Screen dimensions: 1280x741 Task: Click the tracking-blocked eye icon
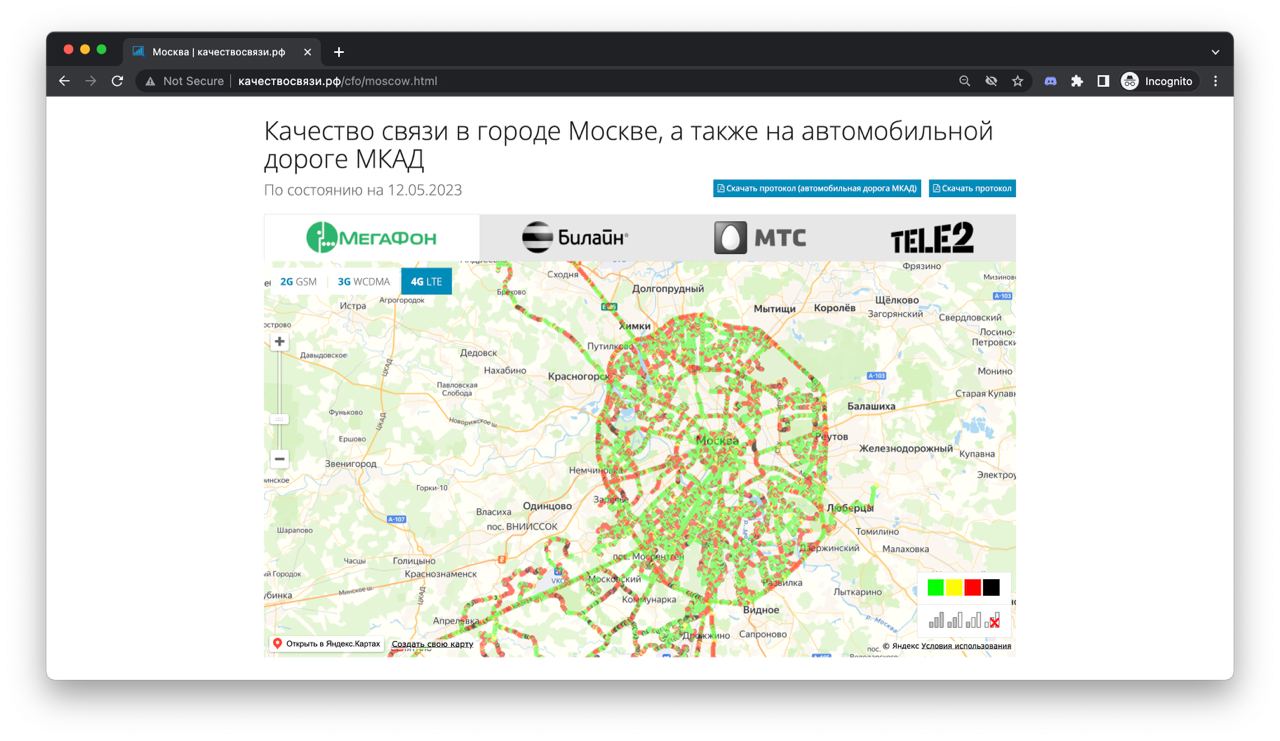(x=991, y=81)
